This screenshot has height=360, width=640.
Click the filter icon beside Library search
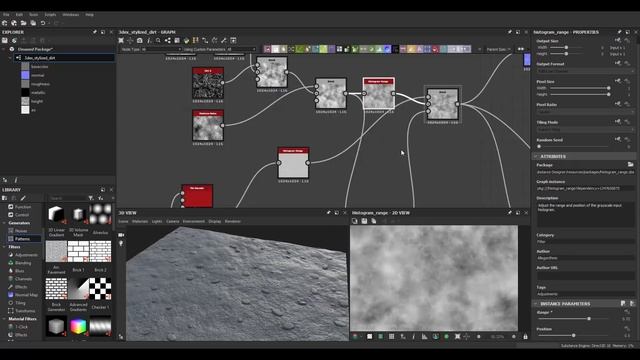coord(91,198)
